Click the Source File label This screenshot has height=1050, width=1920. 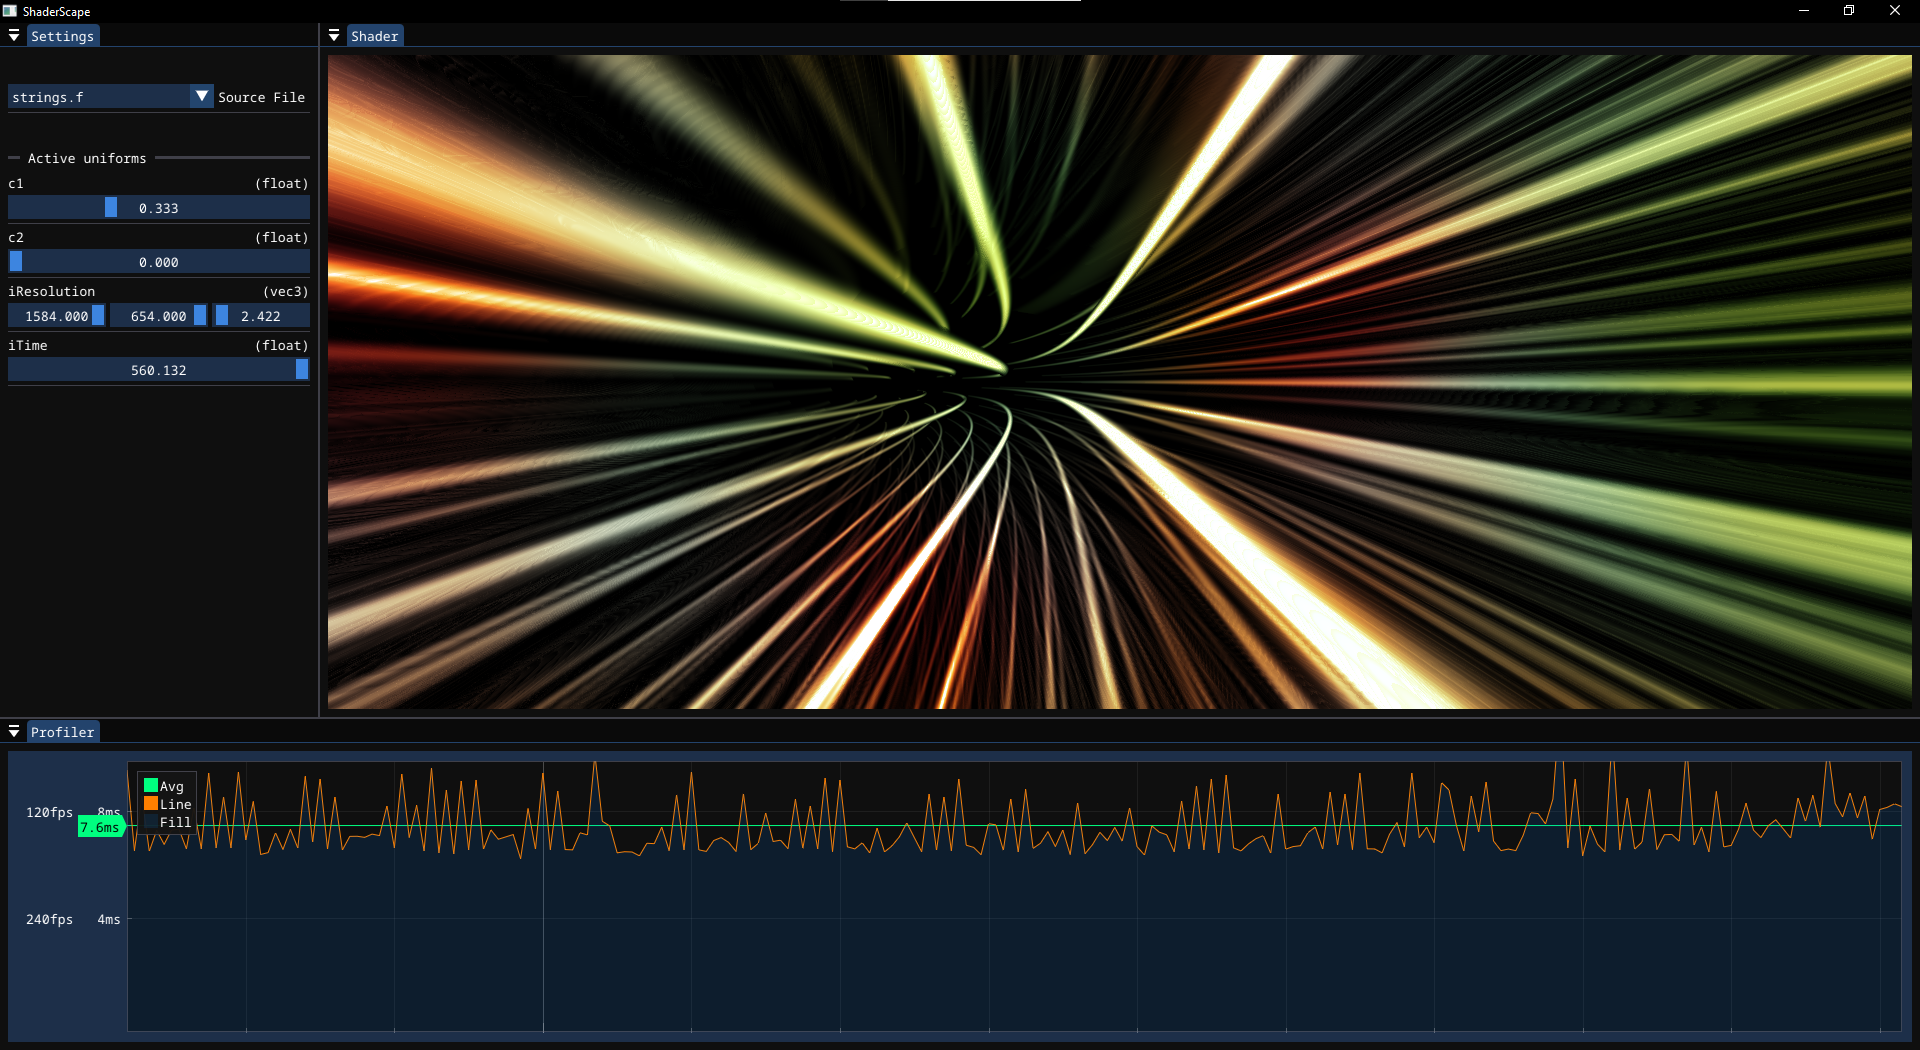(x=261, y=97)
